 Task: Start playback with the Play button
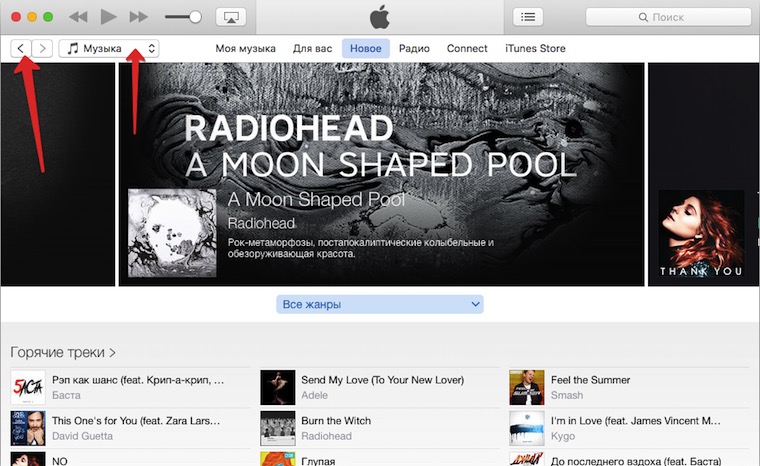point(108,17)
